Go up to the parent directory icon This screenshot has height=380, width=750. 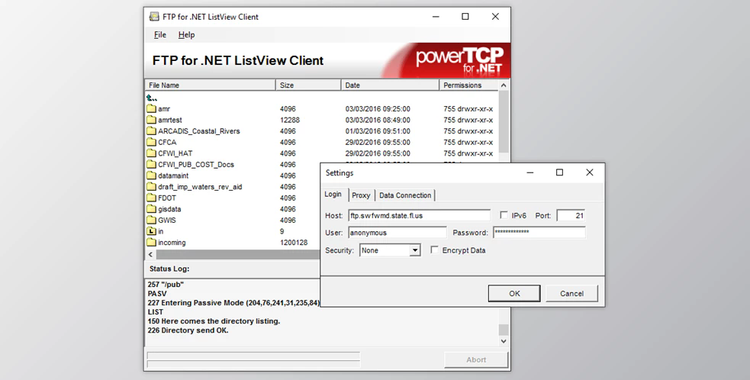(x=152, y=98)
